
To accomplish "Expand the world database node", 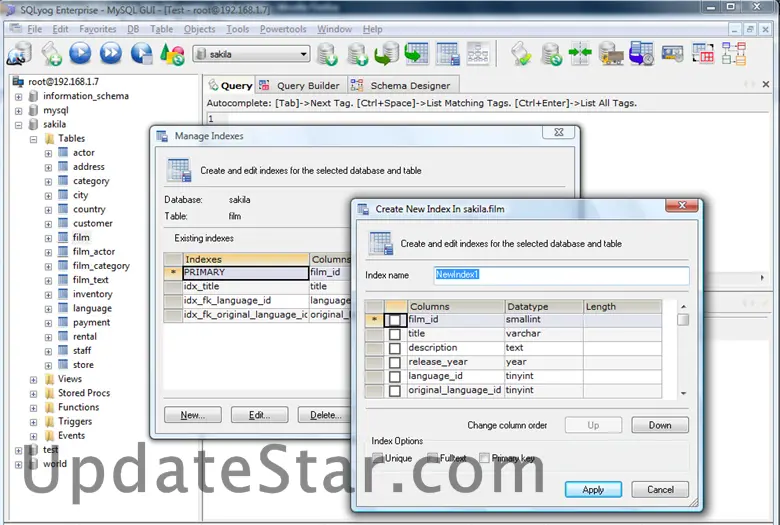I will click(18, 465).
